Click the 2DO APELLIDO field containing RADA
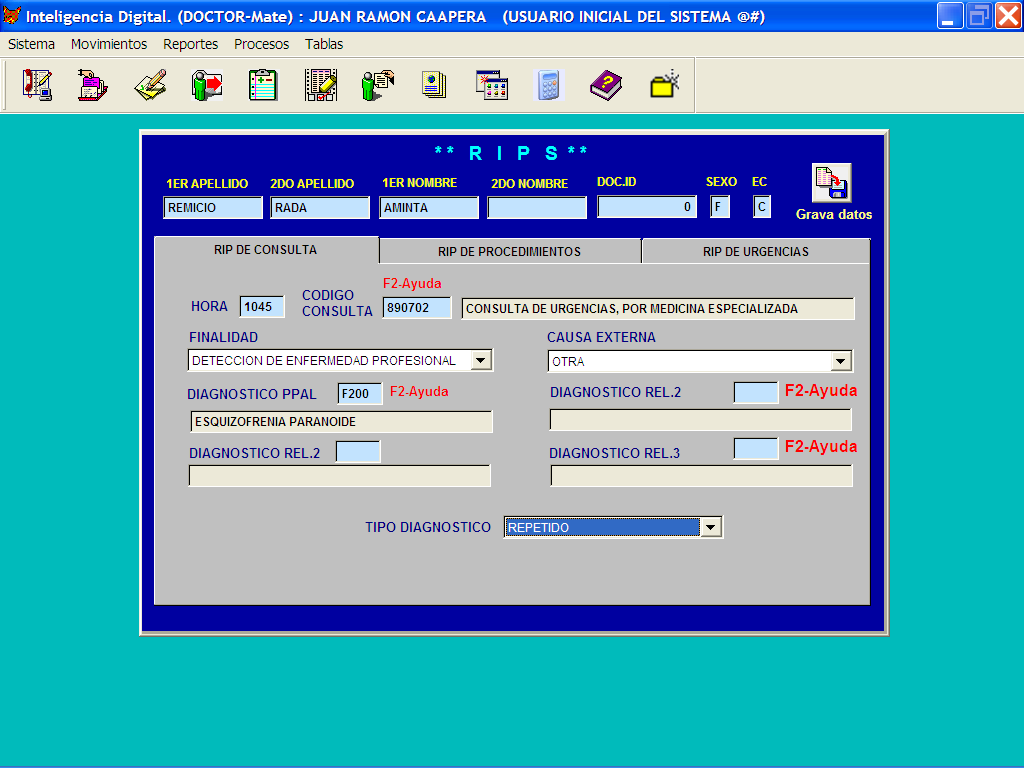Viewport: 1024px width, 768px height. (320, 208)
